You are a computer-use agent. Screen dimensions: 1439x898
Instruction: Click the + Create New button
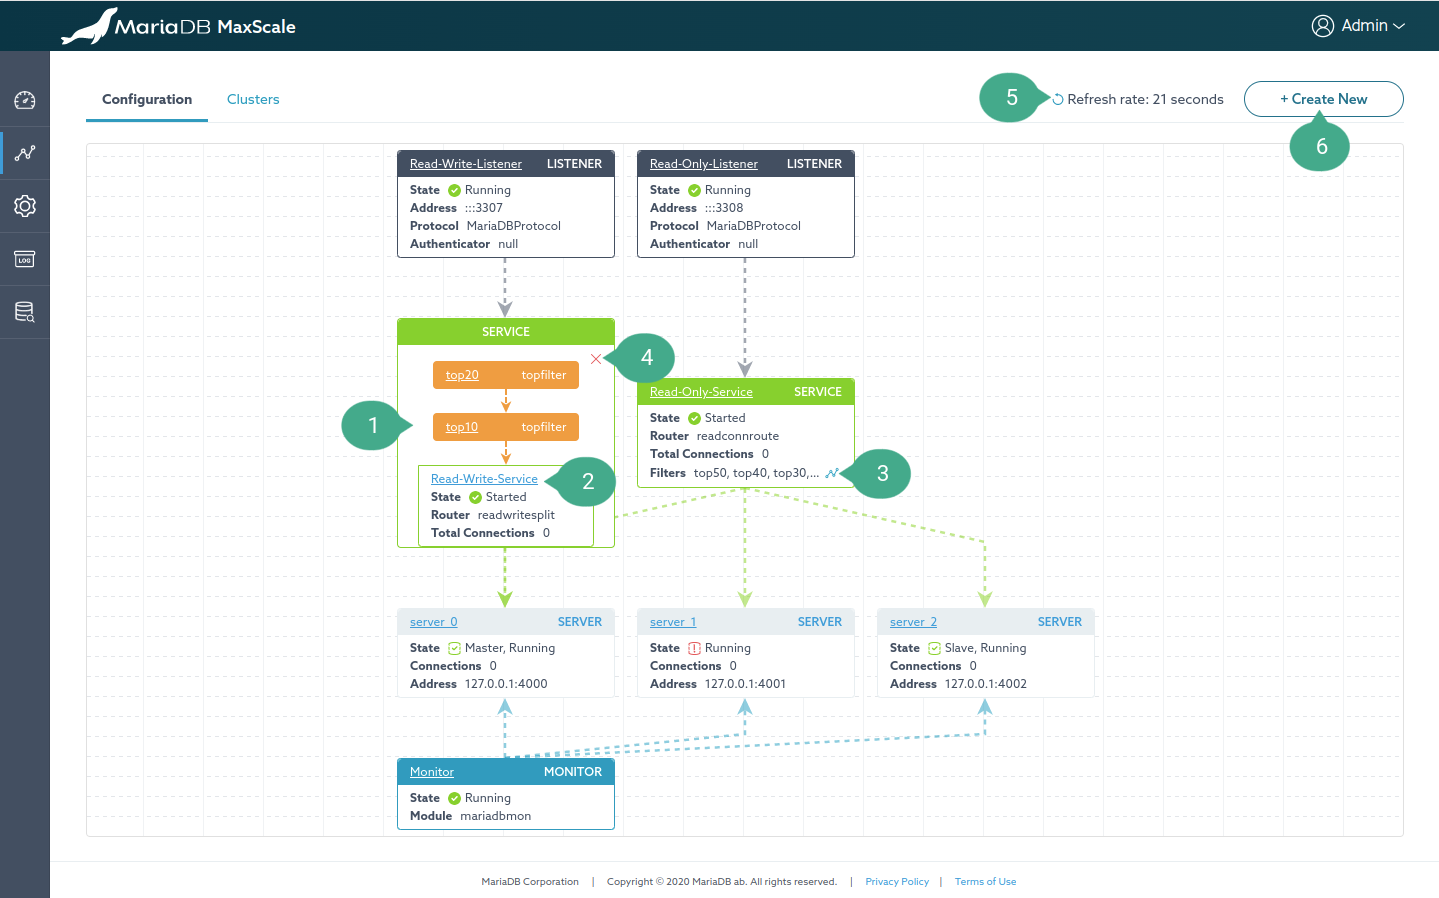pos(1323,99)
